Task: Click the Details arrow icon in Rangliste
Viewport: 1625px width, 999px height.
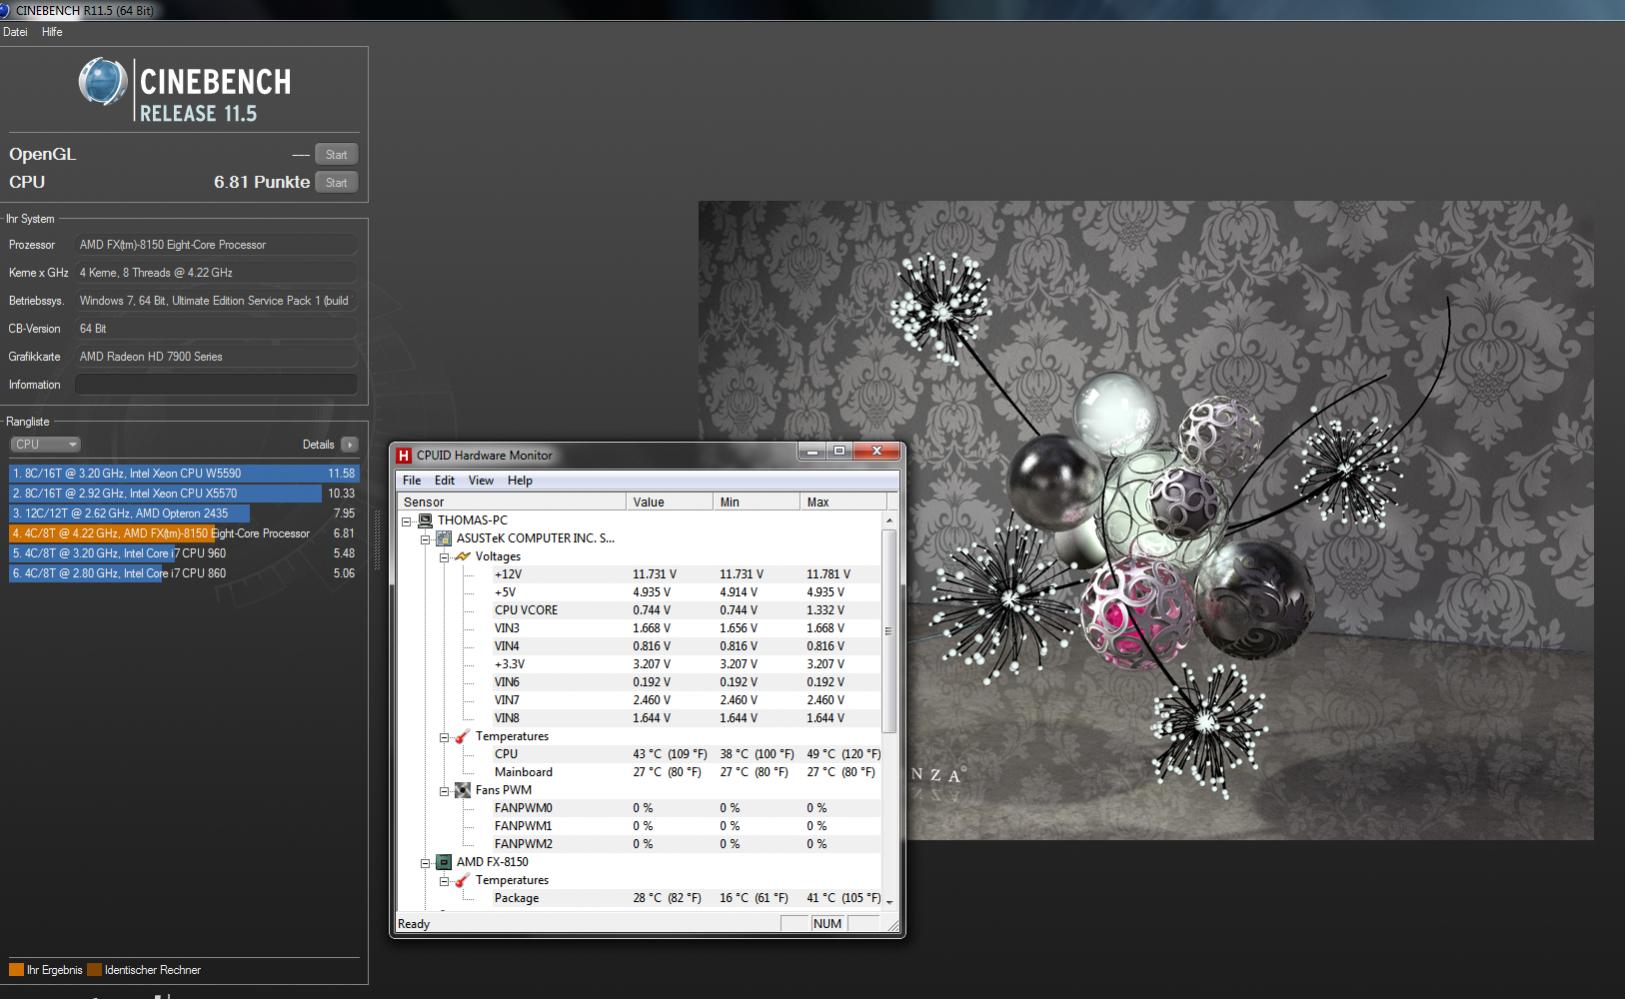Action: click(349, 445)
